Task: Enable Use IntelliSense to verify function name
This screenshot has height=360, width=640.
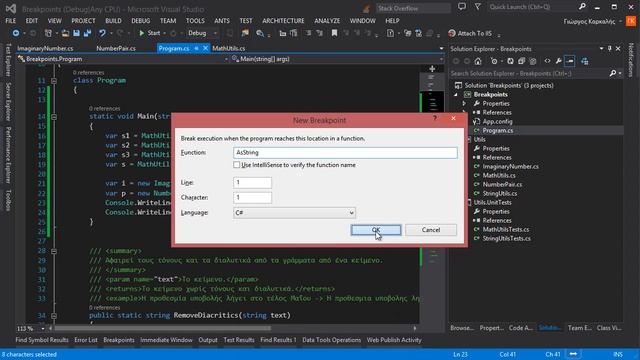Action: tap(236, 165)
